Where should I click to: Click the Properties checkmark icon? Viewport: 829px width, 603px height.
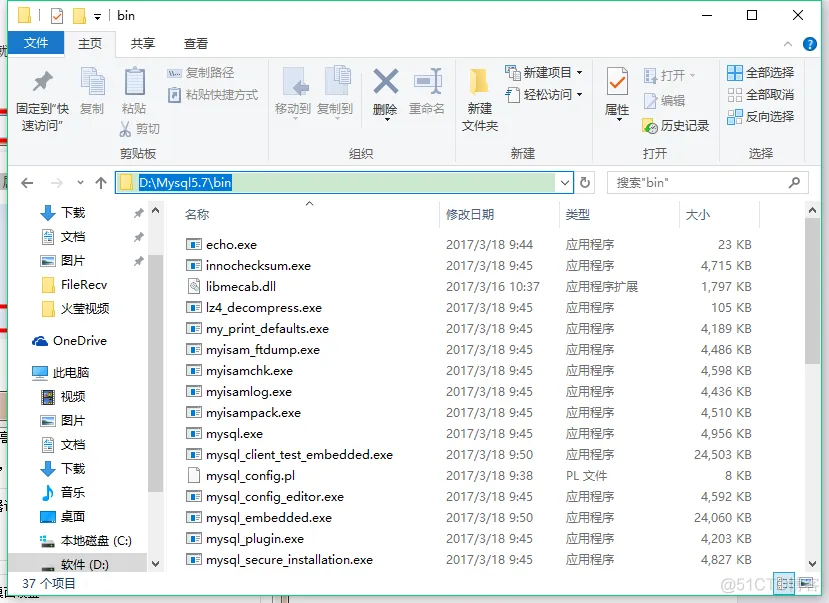click(617, 82)
